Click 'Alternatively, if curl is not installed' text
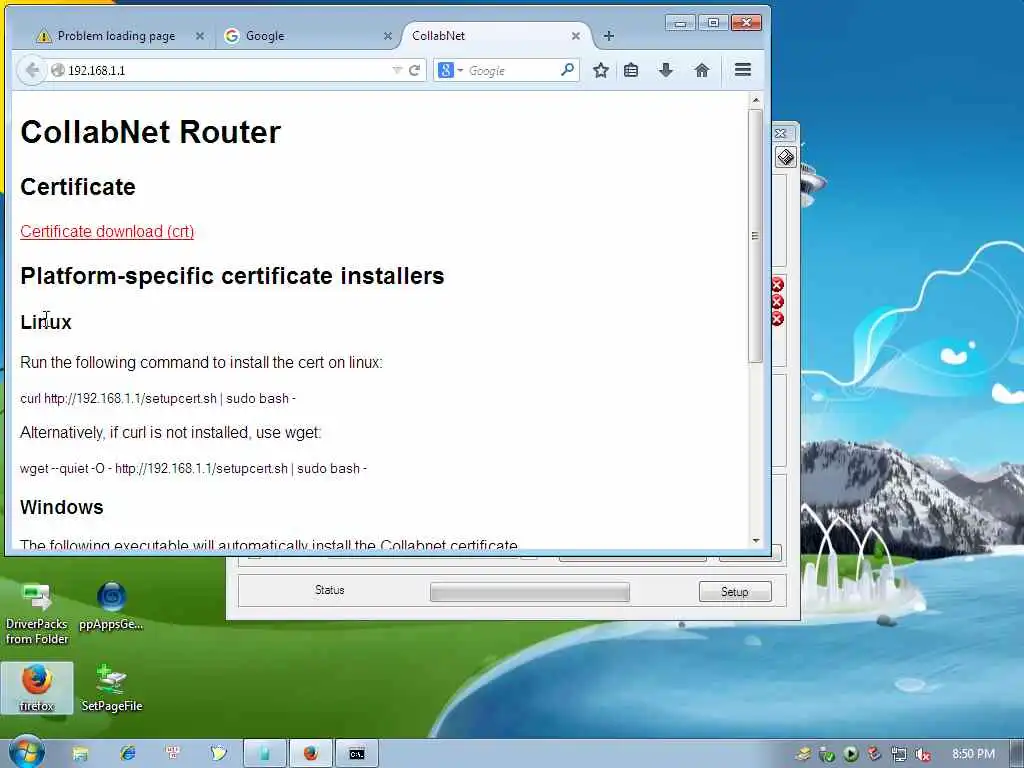The height and width of the screenshot is (768, 1024). point(170,432)
